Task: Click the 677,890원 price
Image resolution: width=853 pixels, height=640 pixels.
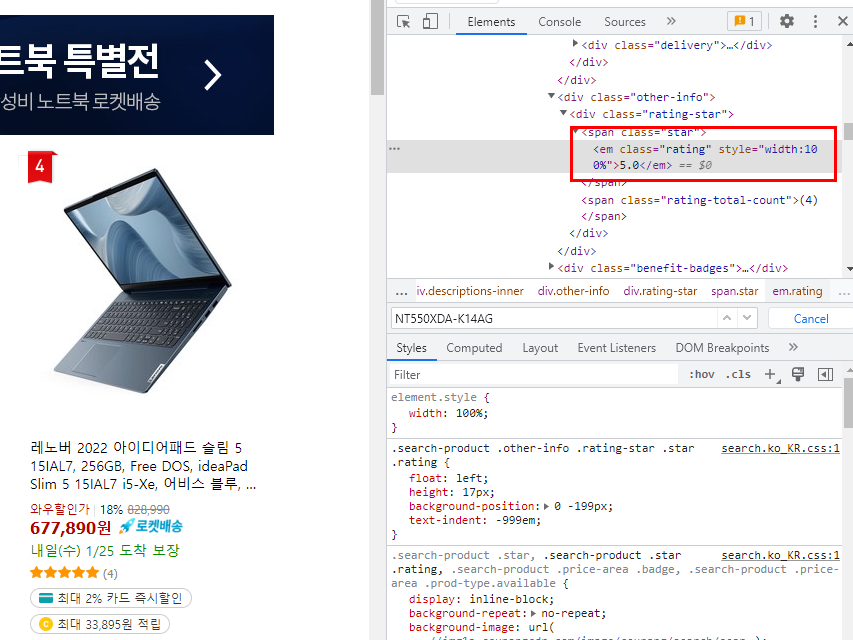Action: [70, 527]
